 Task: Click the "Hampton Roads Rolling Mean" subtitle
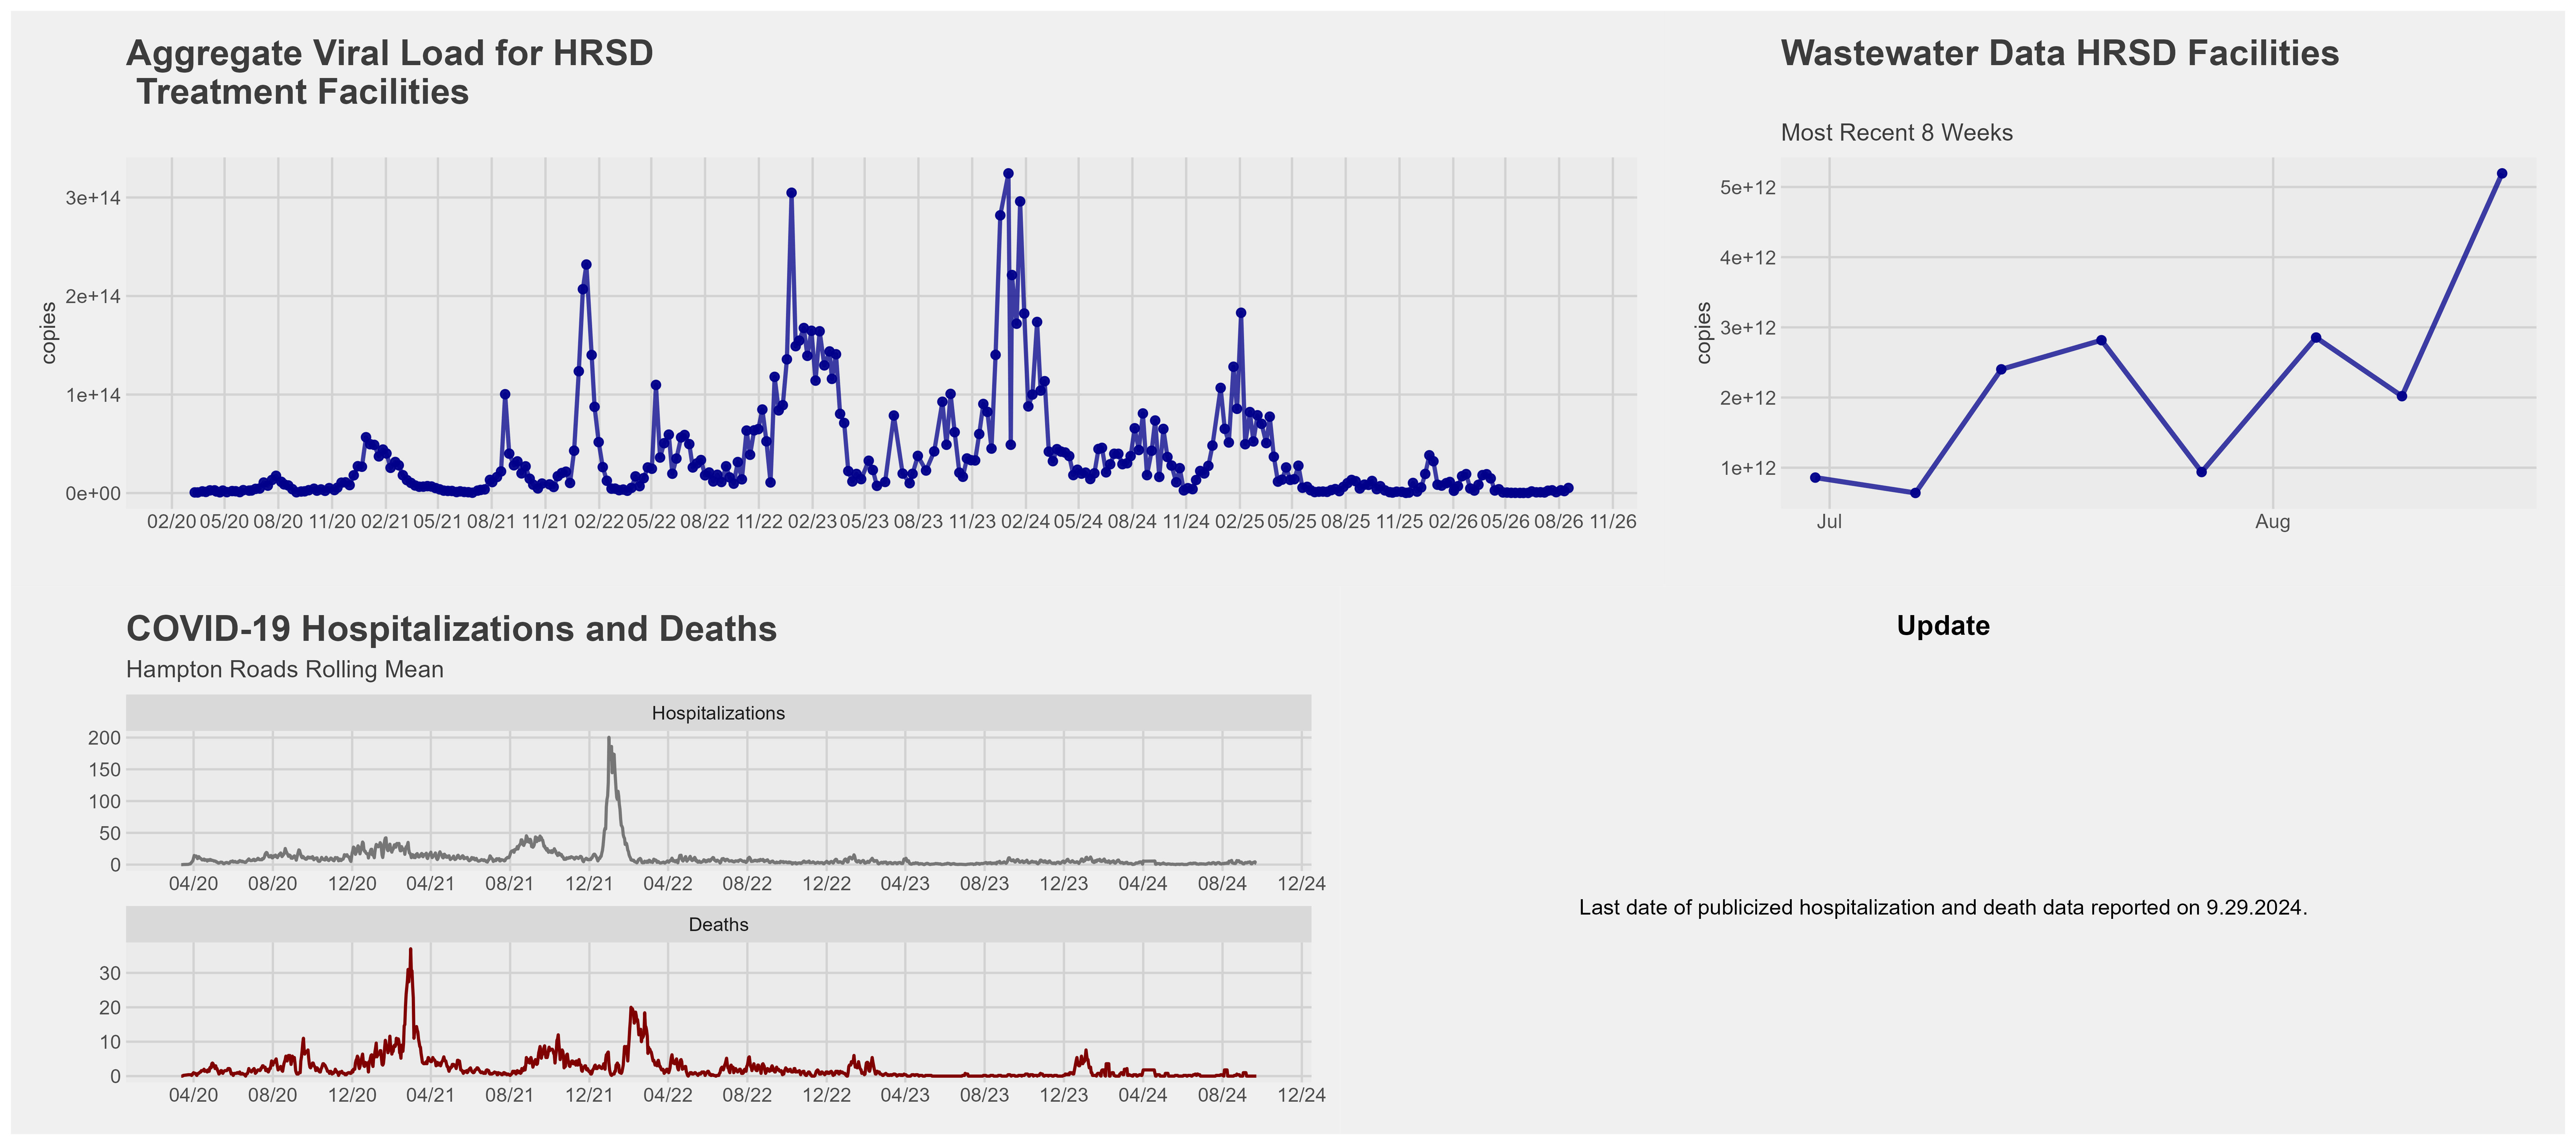(x=285, y=670)
